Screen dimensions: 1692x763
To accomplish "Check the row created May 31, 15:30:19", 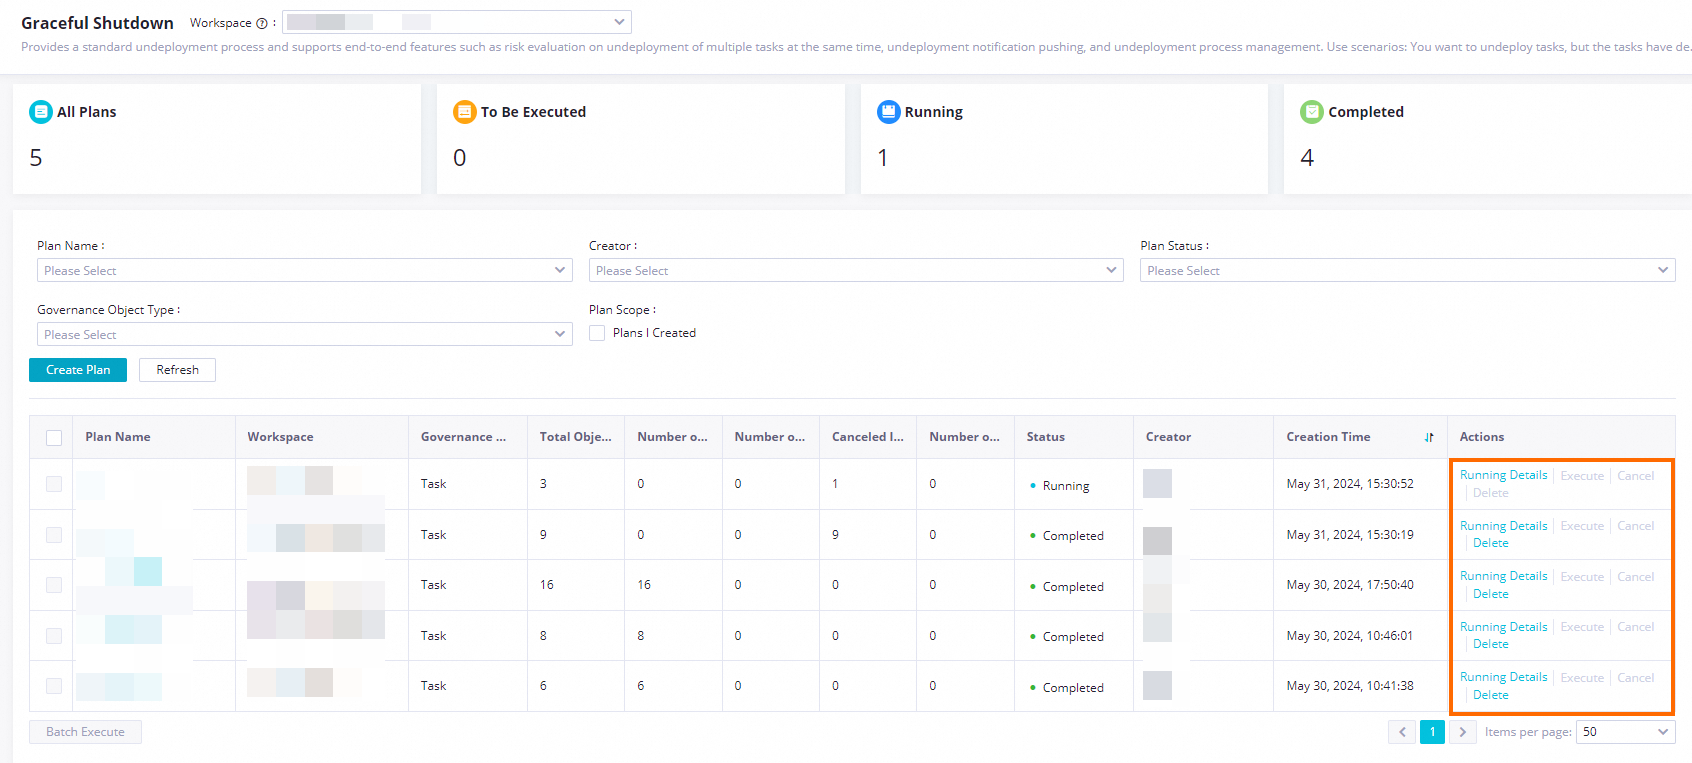I will coord(54,535).
